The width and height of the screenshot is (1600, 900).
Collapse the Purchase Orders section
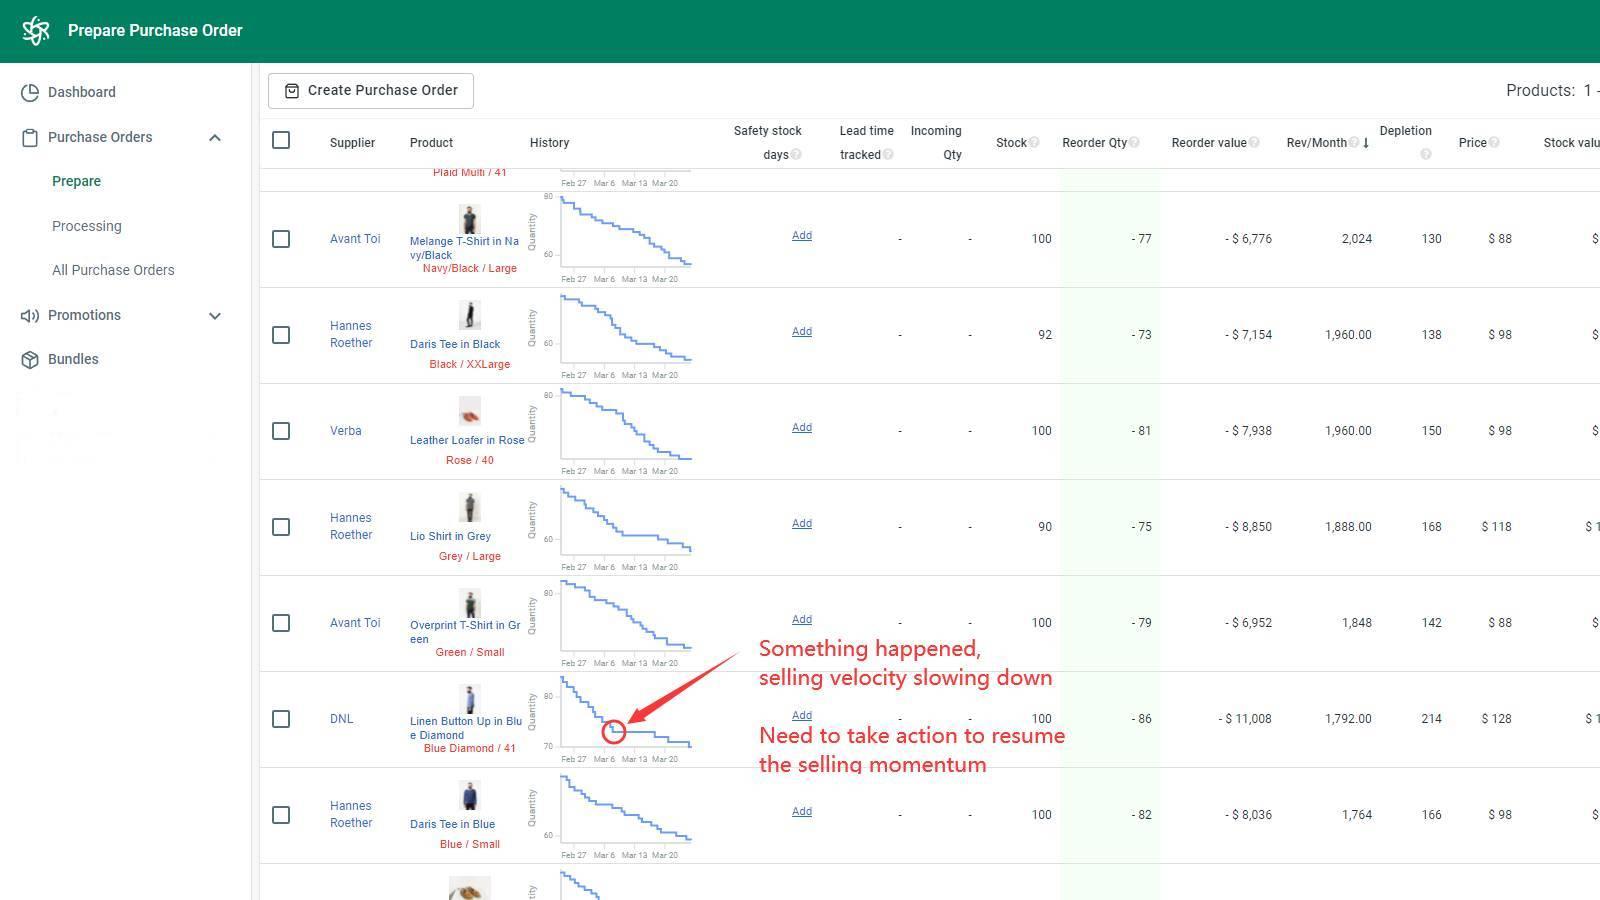coord(215,137)
